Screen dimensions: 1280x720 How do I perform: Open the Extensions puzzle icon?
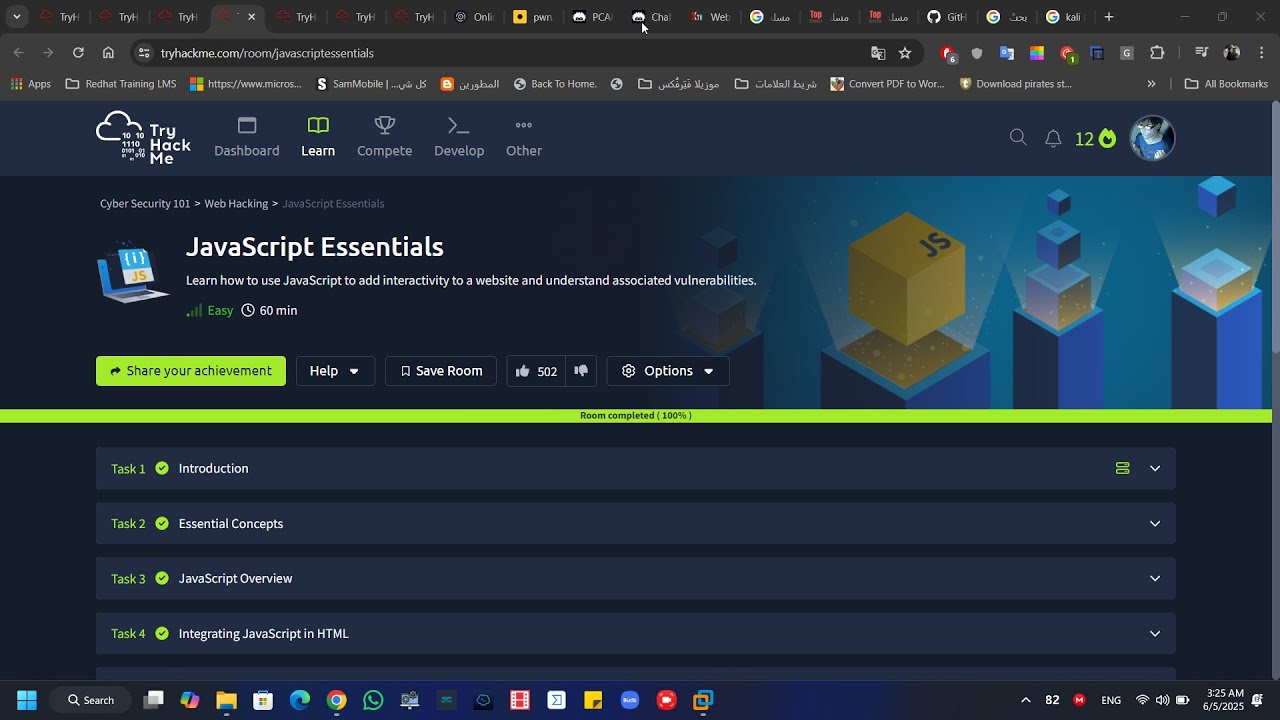pyautogui.click(x=1158, y=53)
